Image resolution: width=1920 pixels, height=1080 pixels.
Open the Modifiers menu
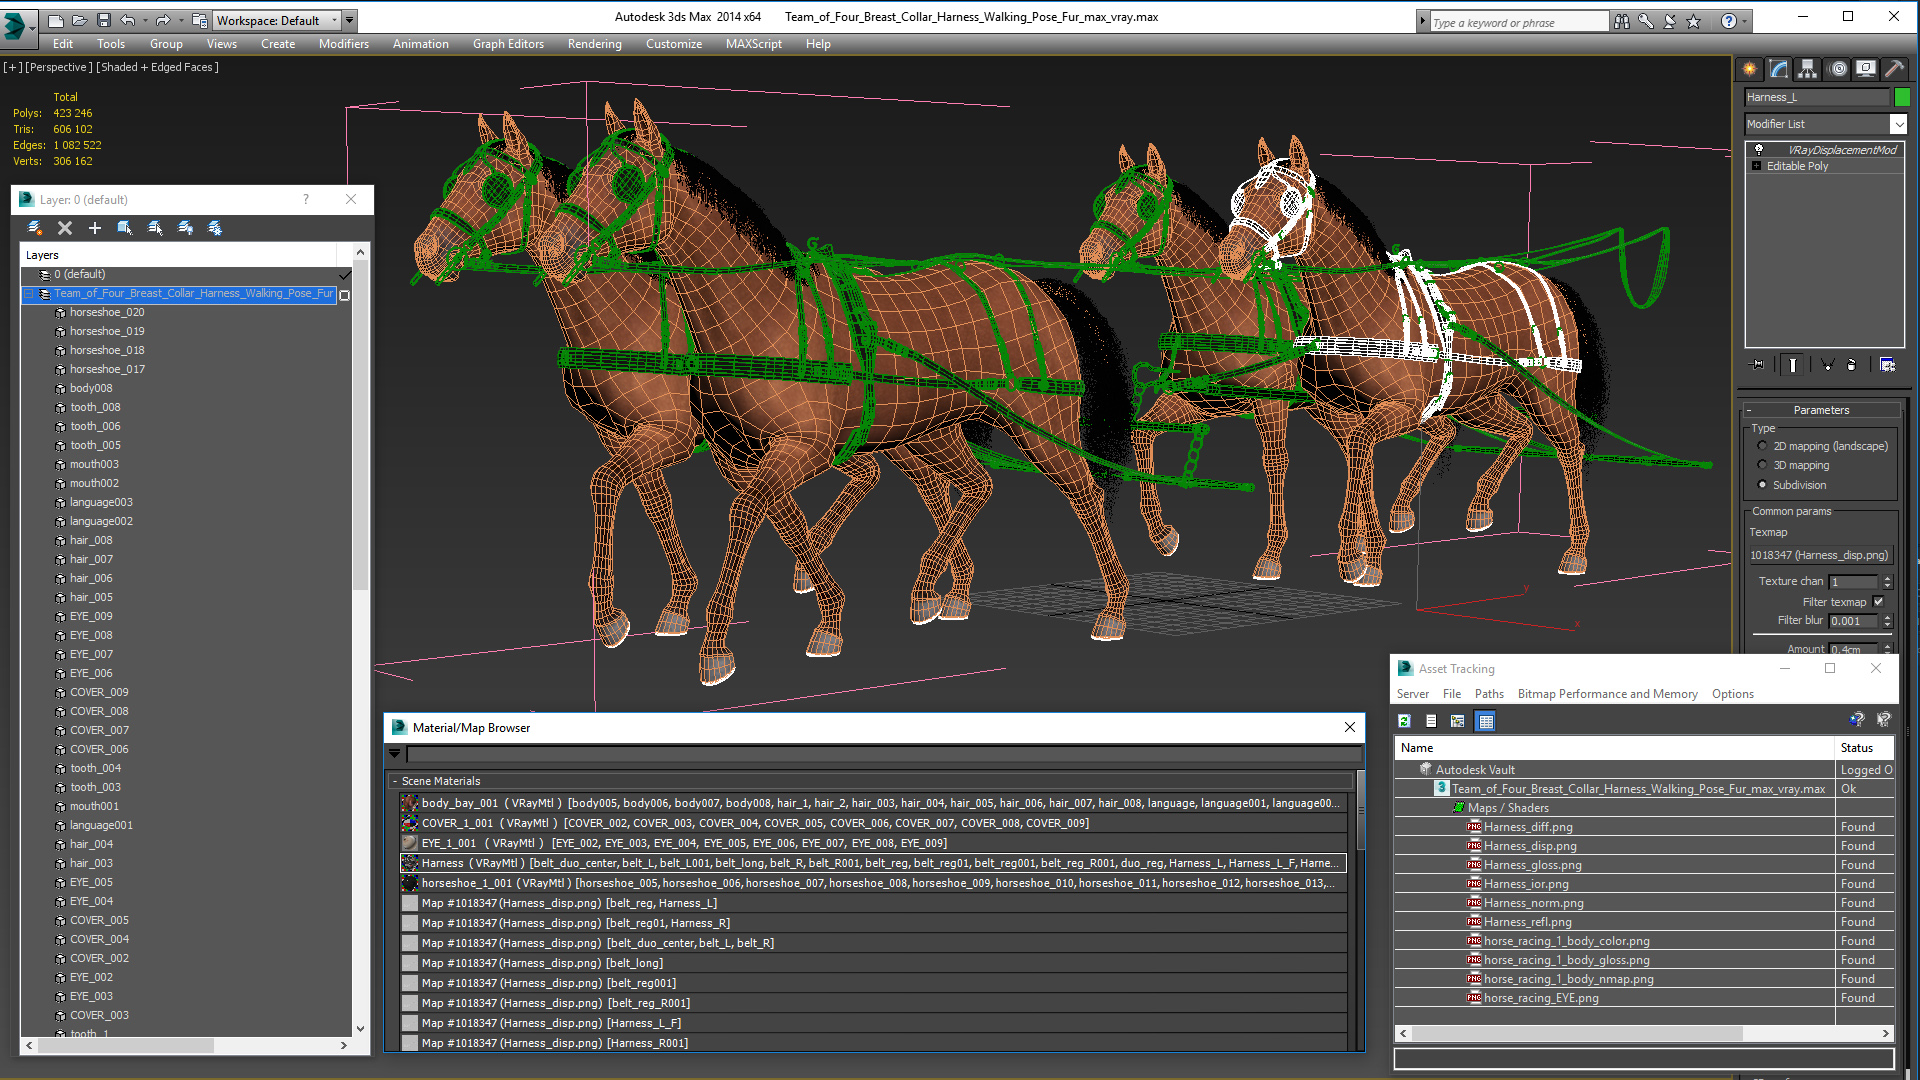click(x=344, y=44)
